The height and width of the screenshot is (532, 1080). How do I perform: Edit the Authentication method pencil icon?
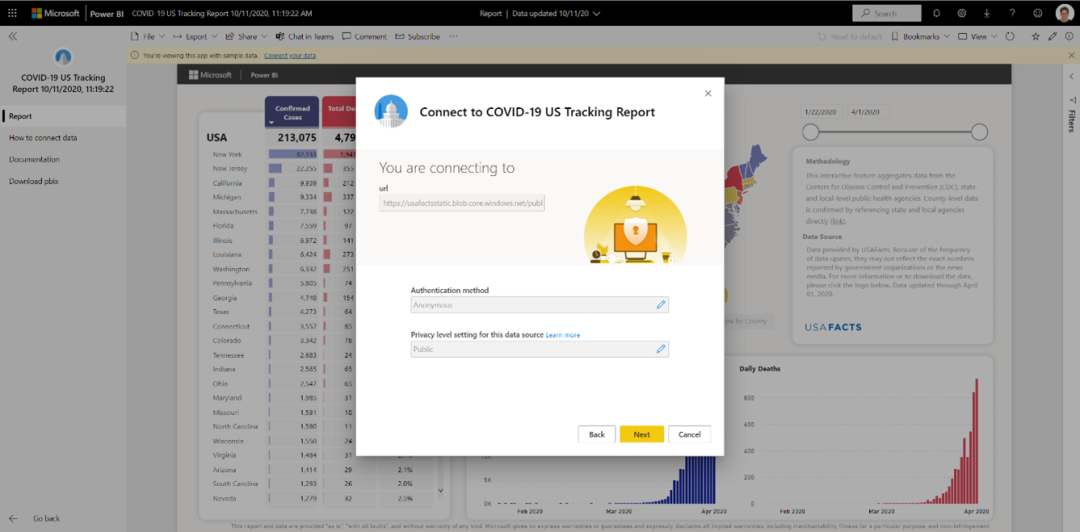[x=661, y=304]
